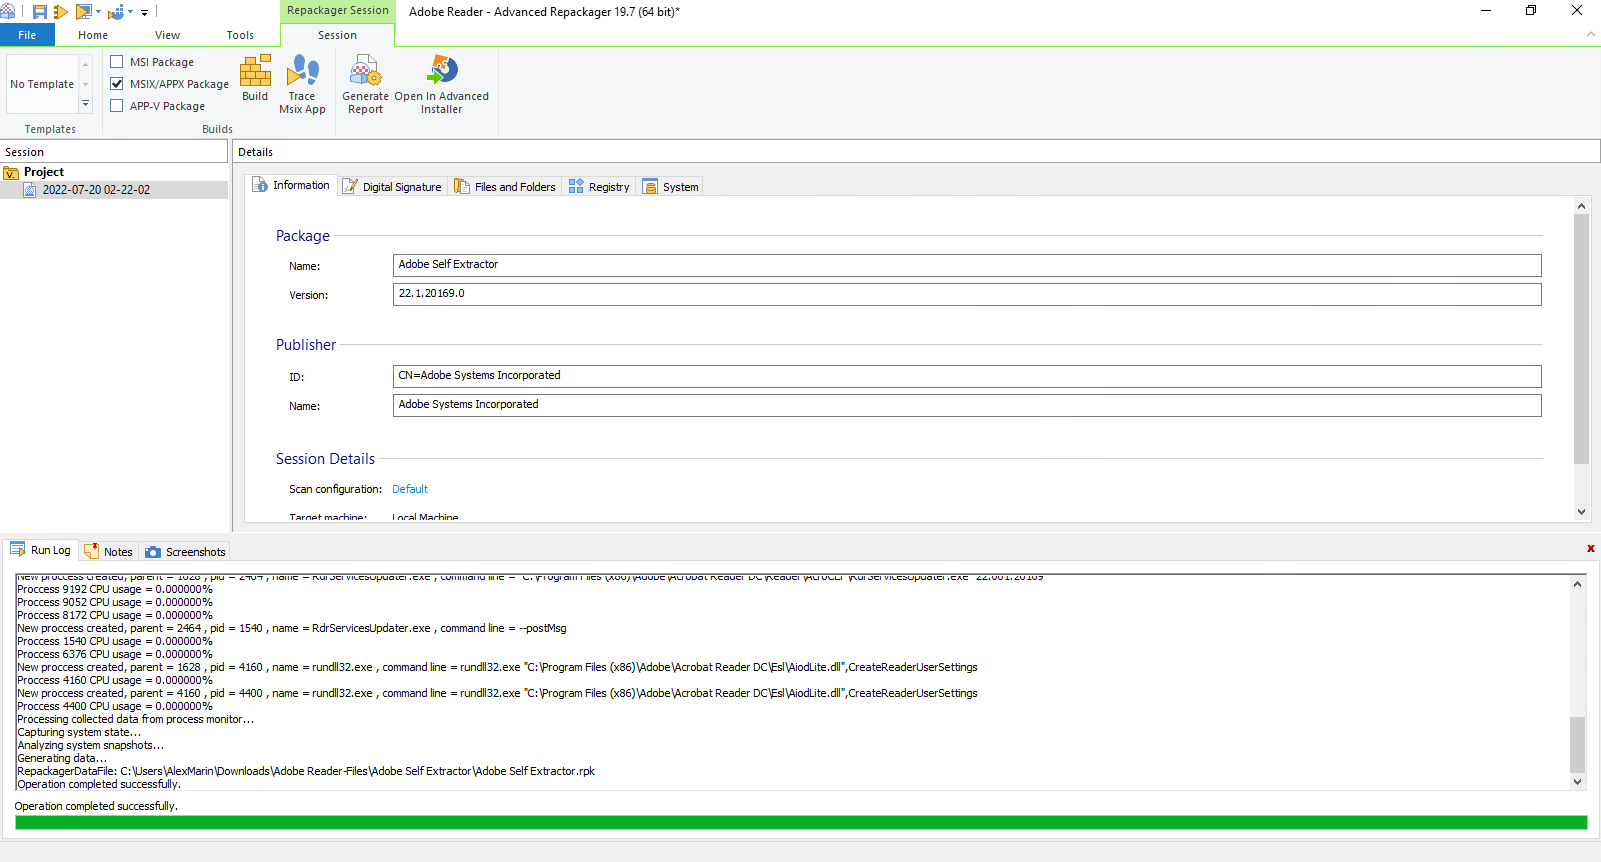Click the "Operation completed successfully." status text above the progress bar

tap(96, 806)
